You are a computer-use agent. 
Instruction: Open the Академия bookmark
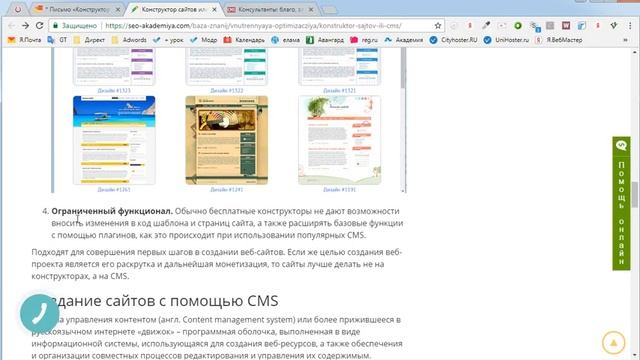click(x=404, y=40)
